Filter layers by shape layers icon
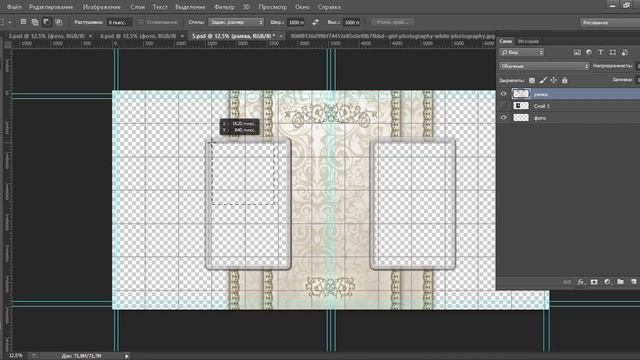Viewport: 640px width, 360px height. tap(613, 52)
